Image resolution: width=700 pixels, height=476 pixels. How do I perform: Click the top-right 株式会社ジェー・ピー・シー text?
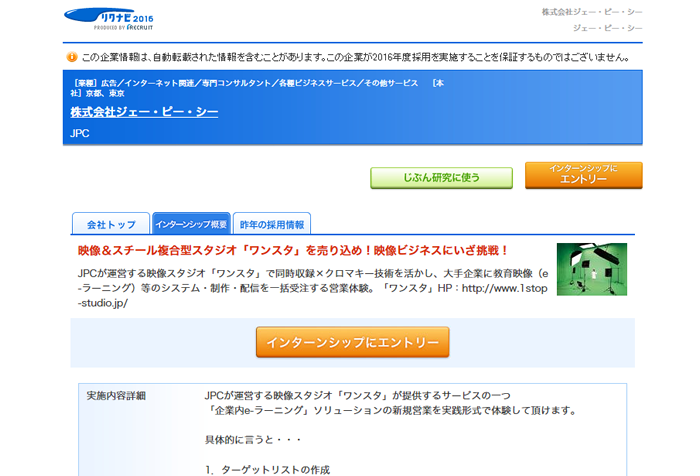[592, 12]
